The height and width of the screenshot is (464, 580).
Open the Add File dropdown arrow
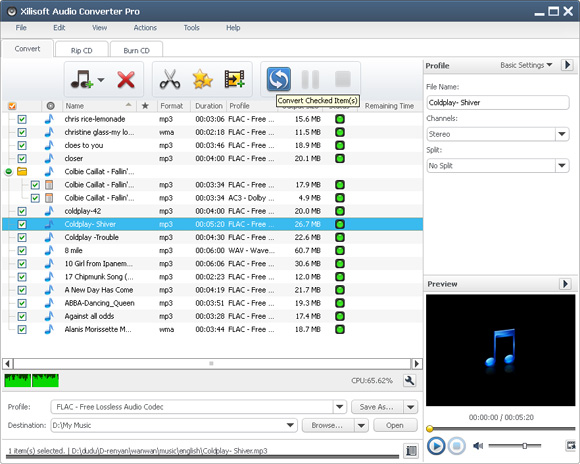click(x=101, y=79)
